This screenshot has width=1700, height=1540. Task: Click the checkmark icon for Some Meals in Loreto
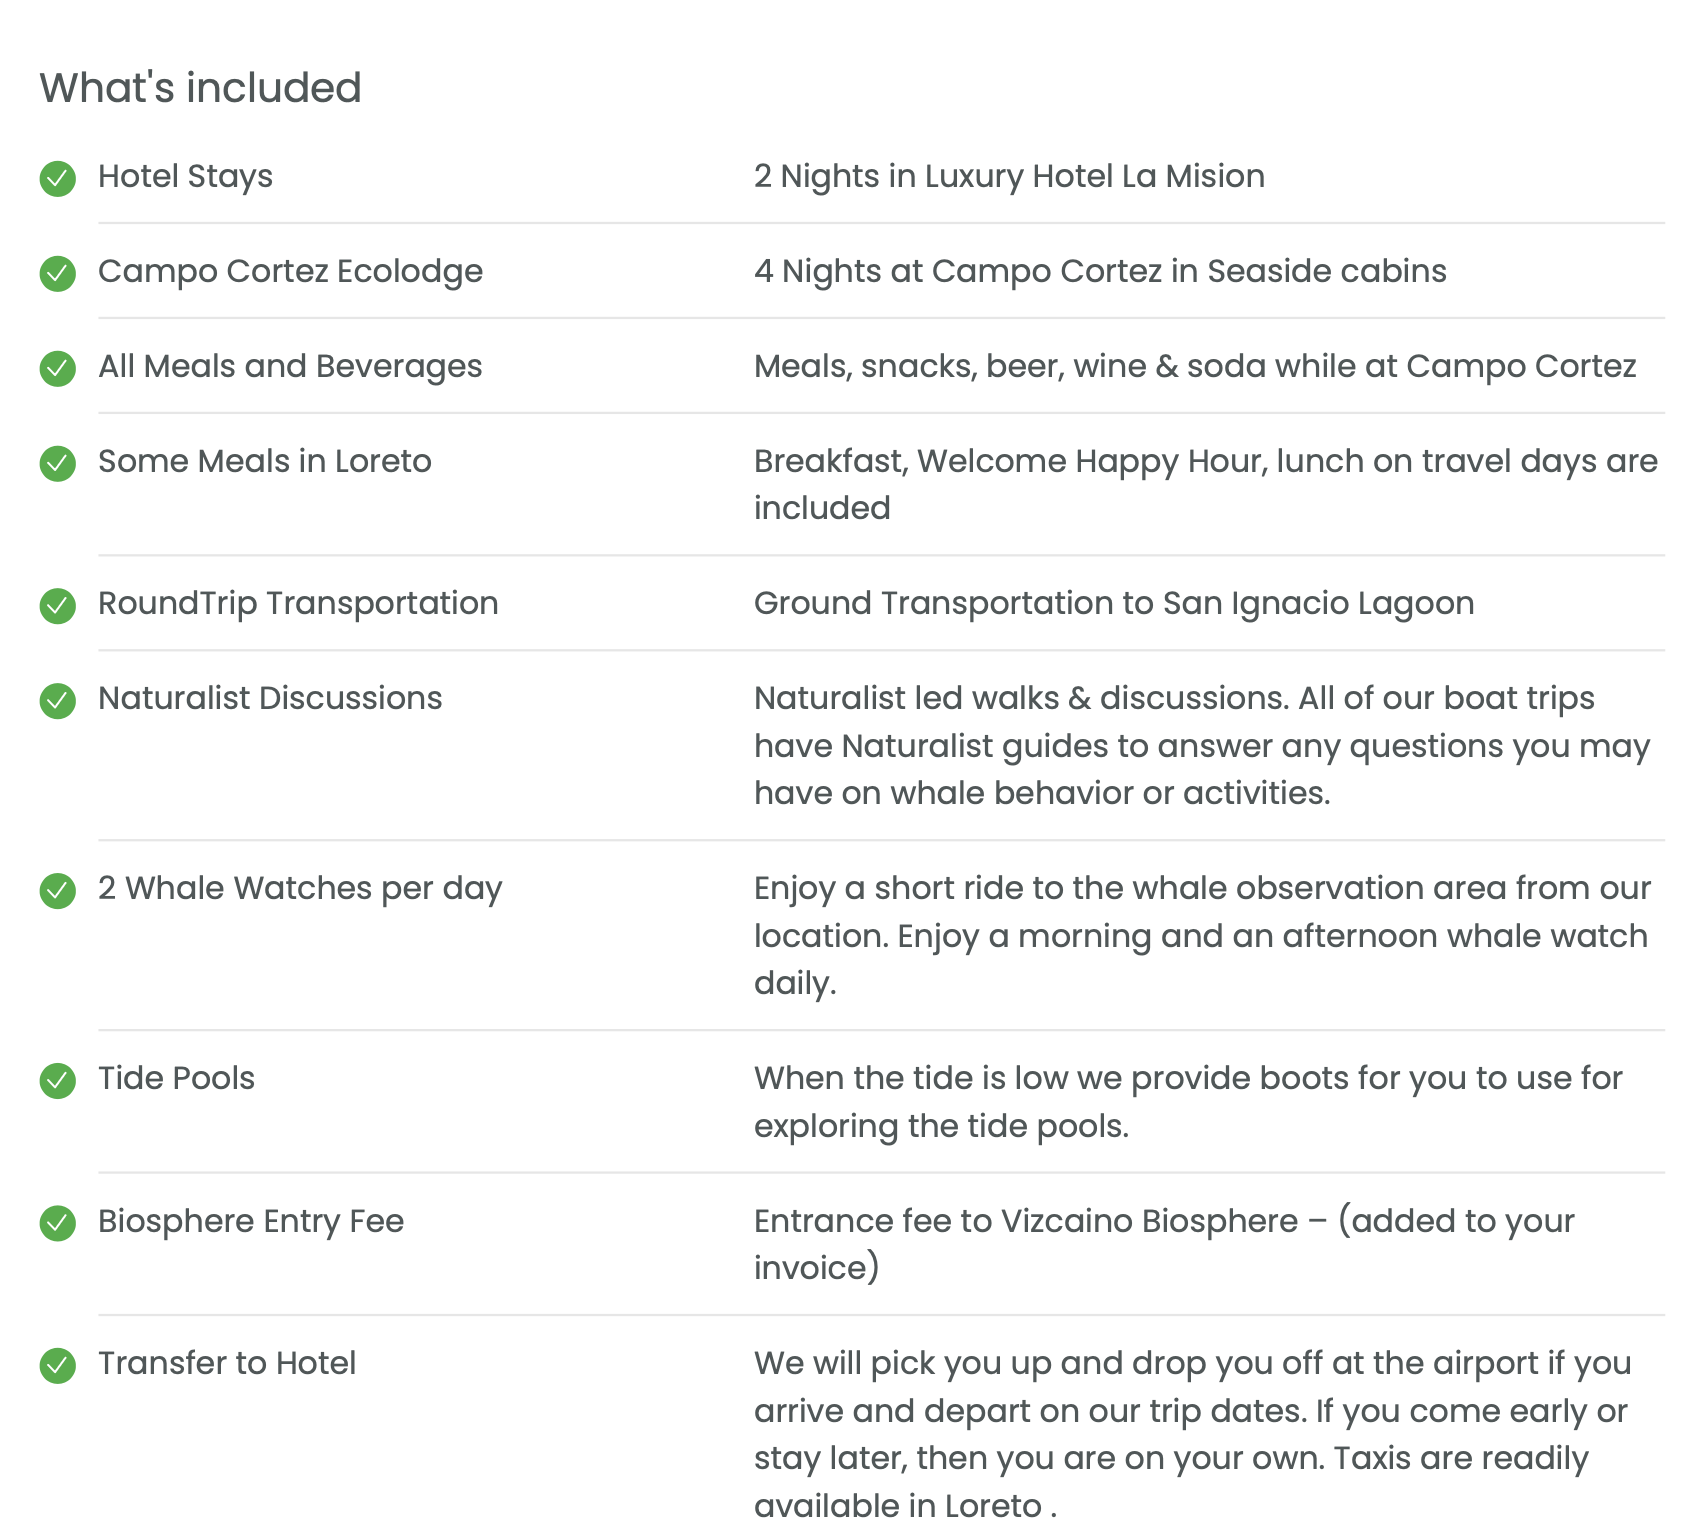click(58, 464)
